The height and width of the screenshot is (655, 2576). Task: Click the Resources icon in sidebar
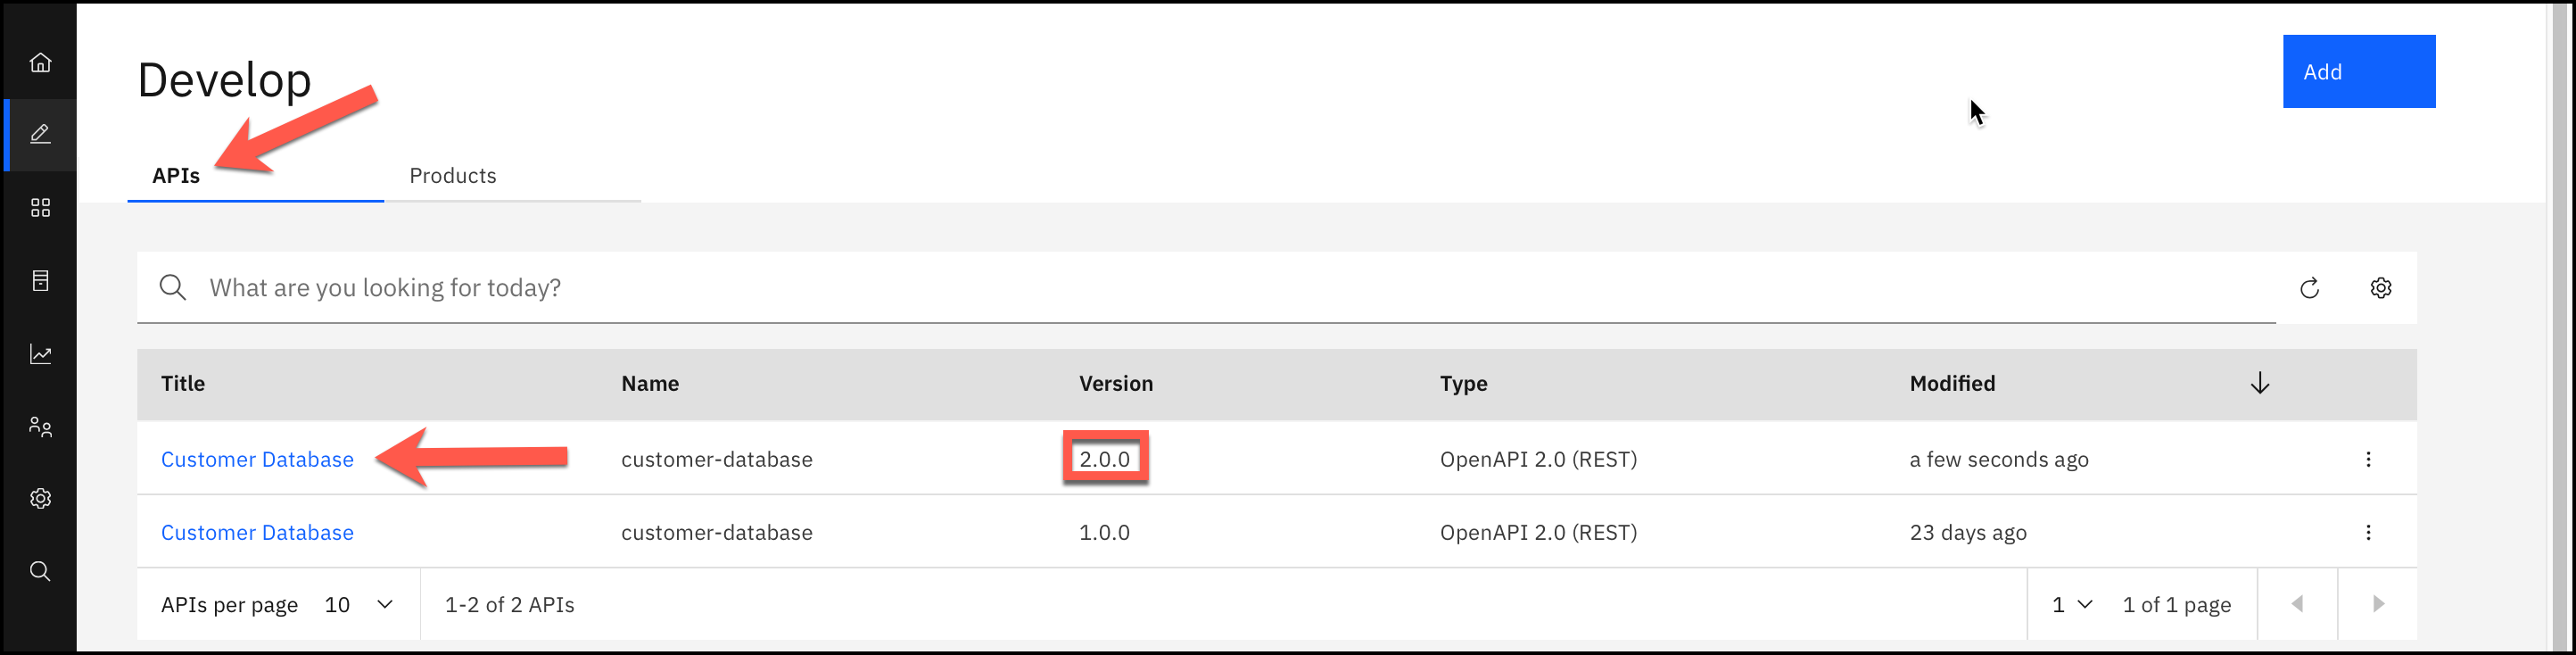click(40, 281)
